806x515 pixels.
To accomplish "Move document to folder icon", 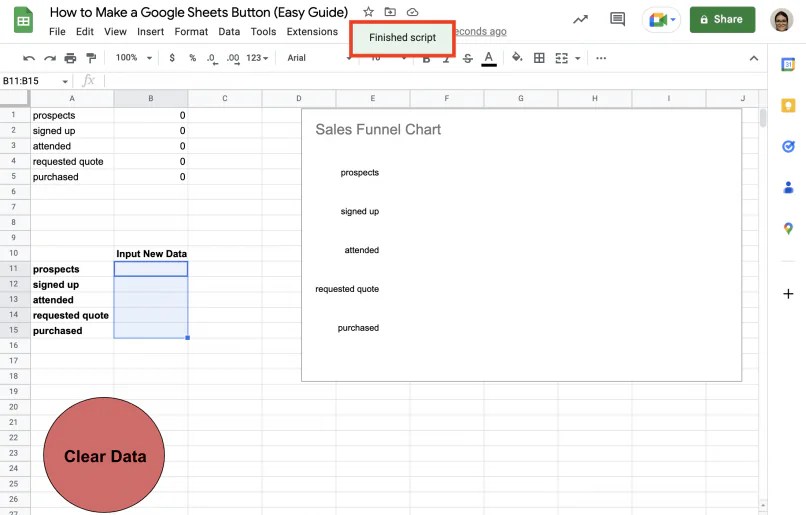I will (390, 12).
